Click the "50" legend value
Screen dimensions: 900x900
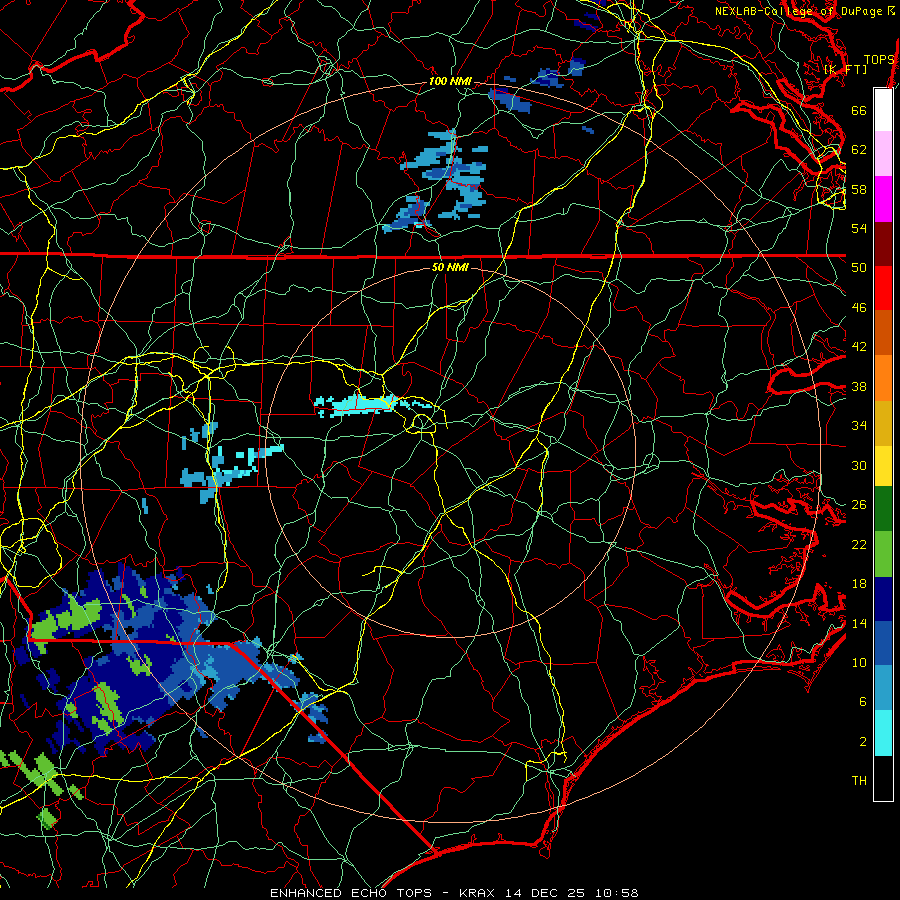coord(859,268)
